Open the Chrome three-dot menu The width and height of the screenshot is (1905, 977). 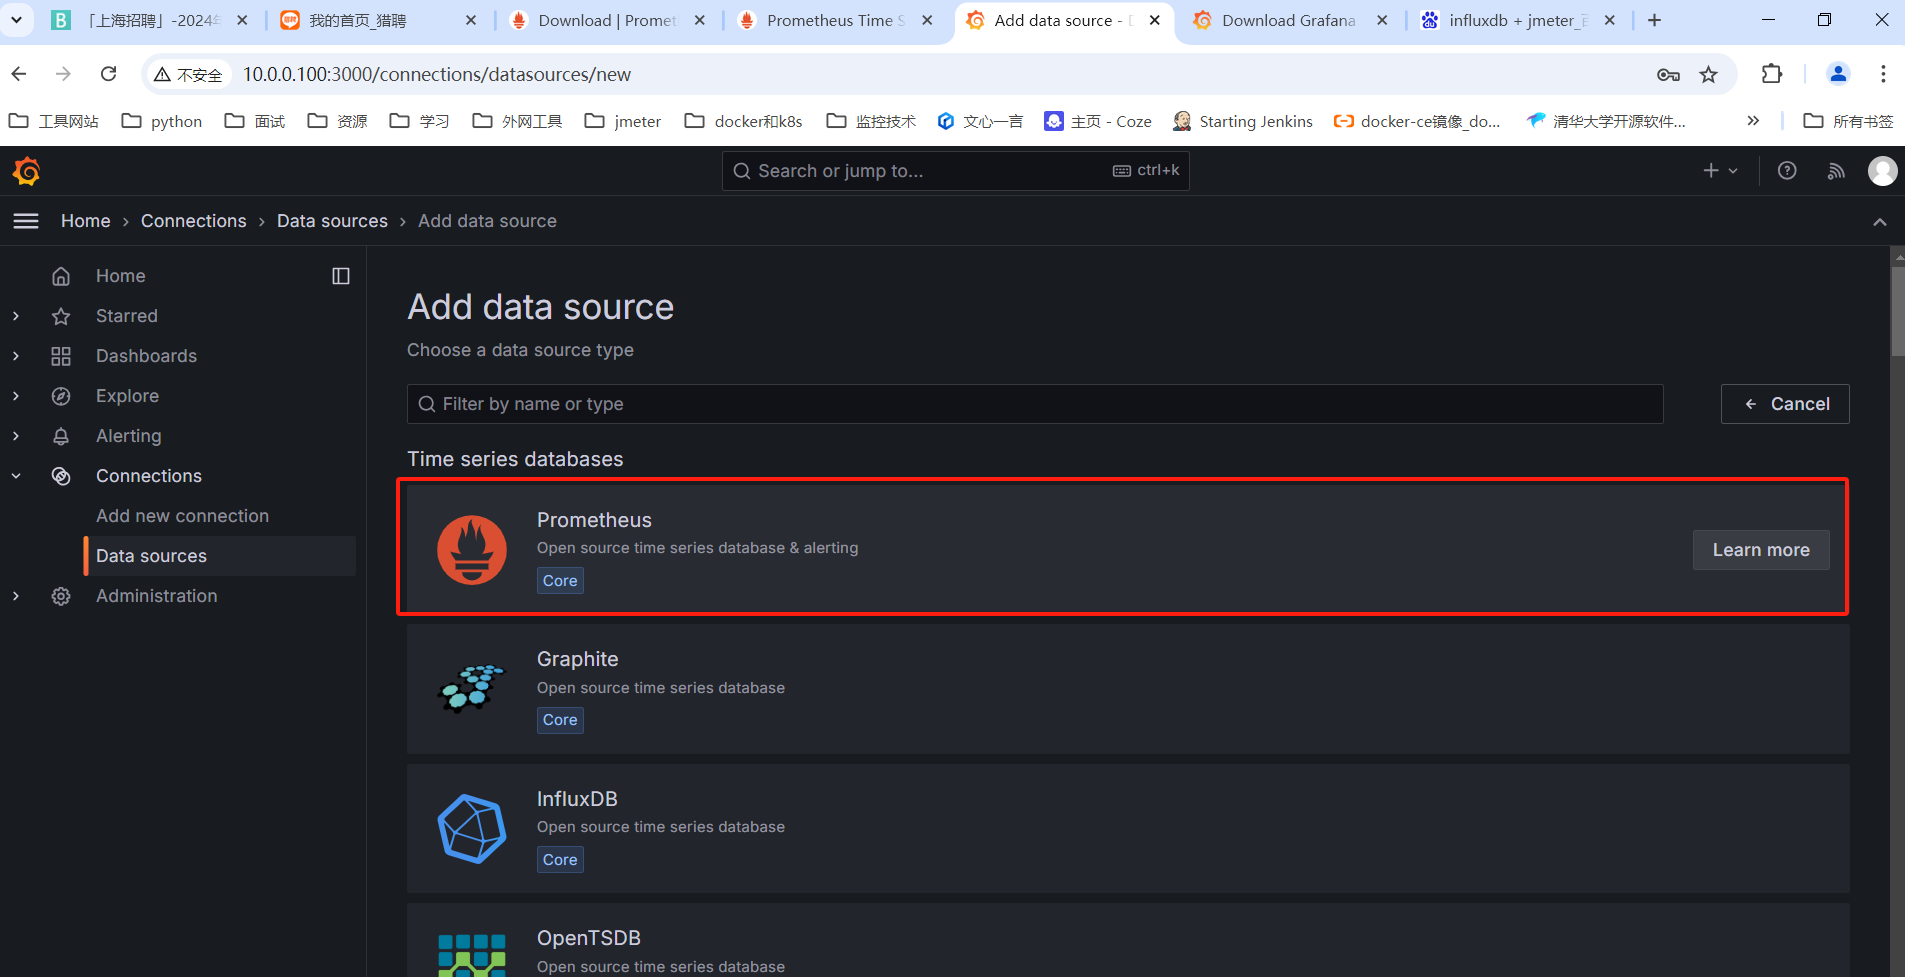1883,74
